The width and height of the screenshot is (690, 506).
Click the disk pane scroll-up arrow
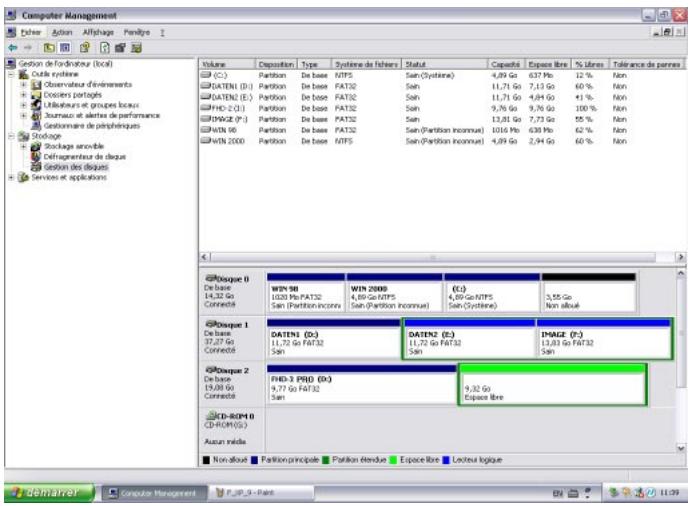pyautogui.click(x=681, y=273)
